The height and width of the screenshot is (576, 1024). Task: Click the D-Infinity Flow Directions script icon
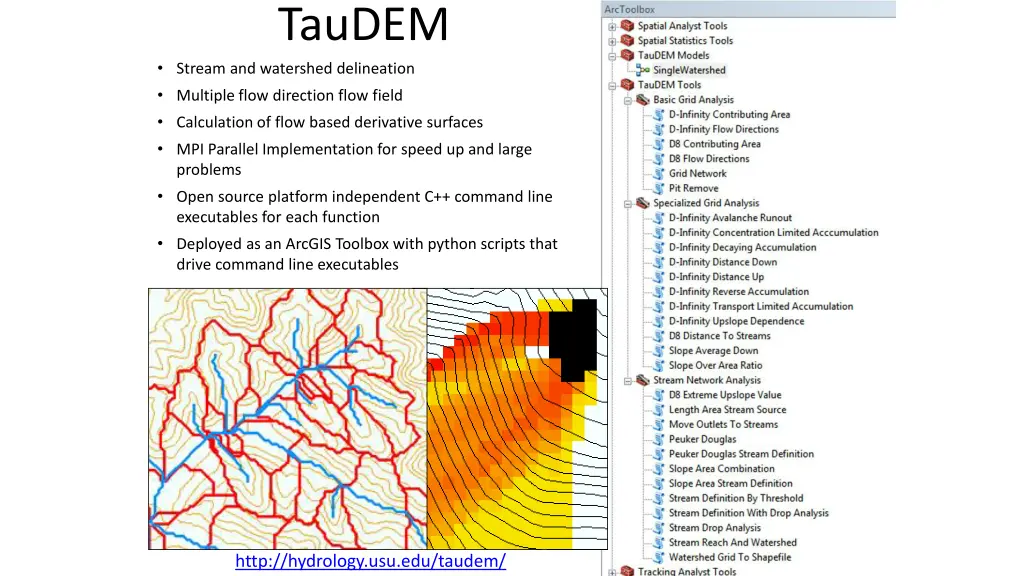point(659,129)
